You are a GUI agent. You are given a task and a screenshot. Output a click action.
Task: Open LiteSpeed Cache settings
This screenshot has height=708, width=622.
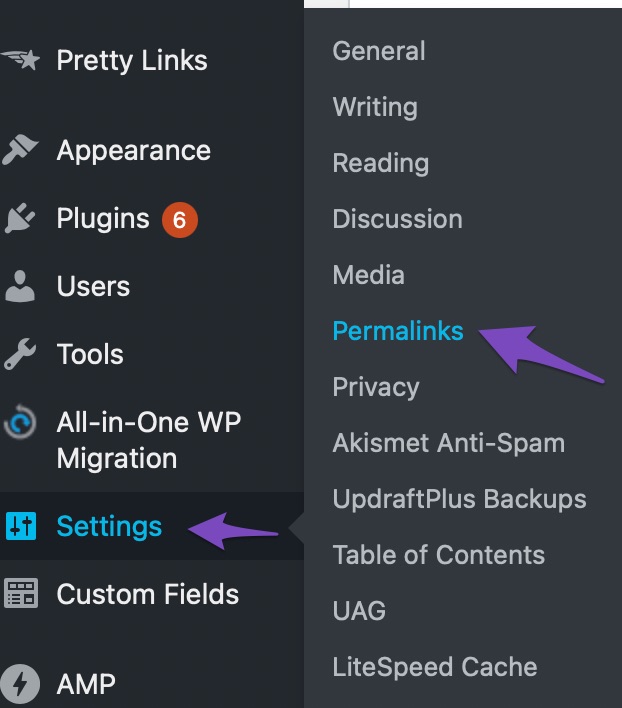pos(435,667)
